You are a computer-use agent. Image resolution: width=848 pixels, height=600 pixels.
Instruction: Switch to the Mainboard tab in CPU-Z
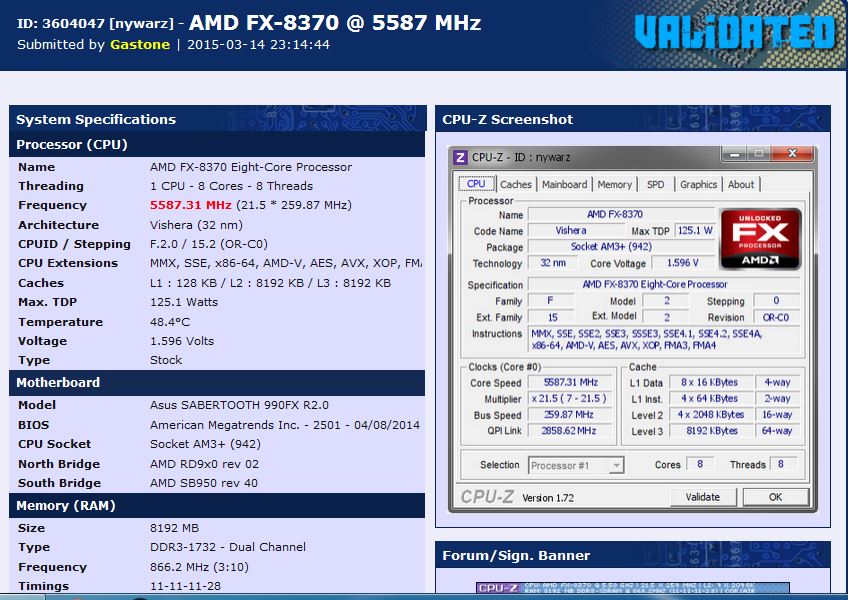[x=564, y=184]
